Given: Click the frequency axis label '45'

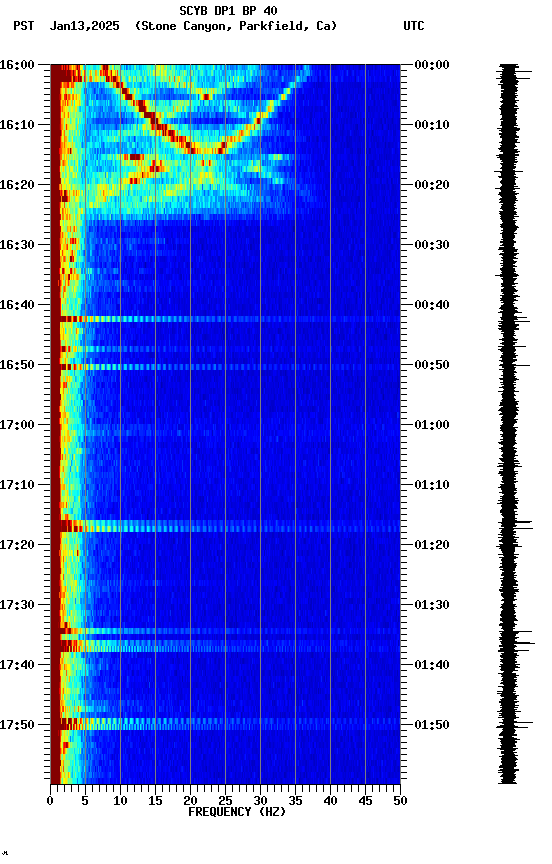Looking at the screenshot, I should point(365,801).
